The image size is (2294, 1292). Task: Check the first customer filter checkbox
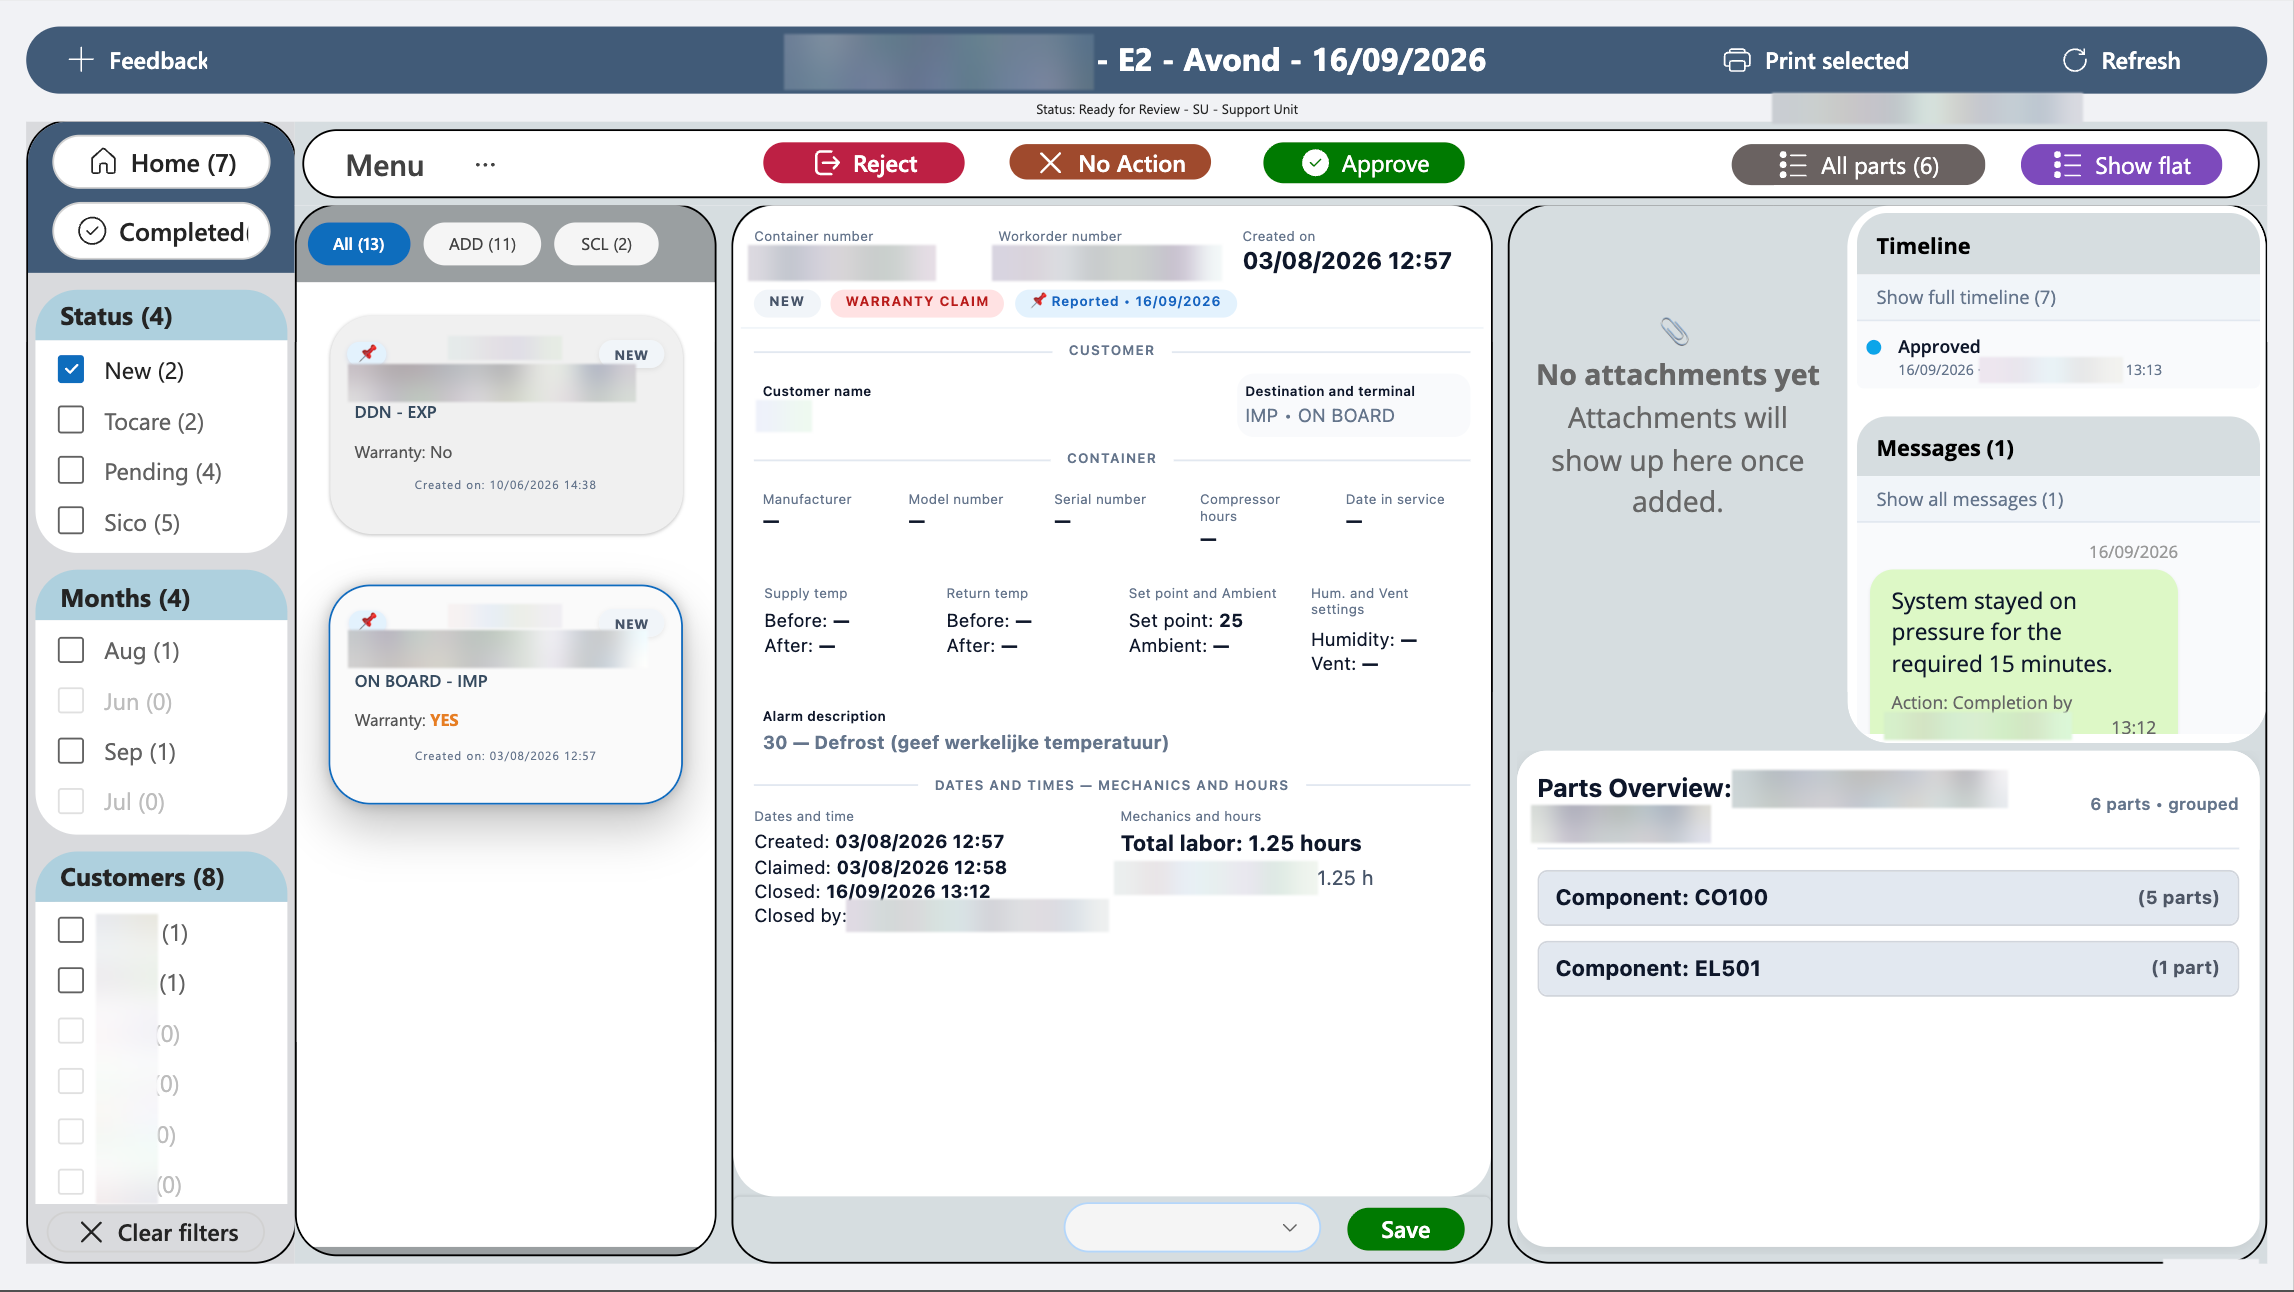[71, 930]
